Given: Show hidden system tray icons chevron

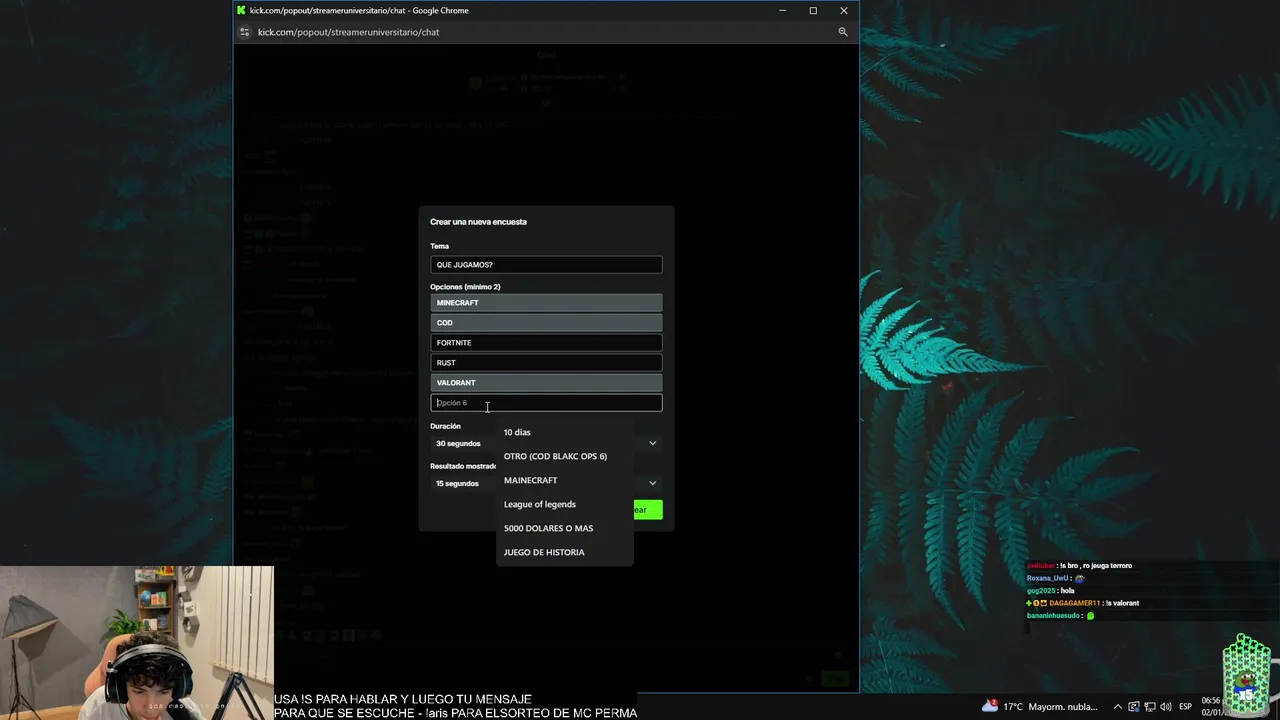Looking at the screenshot, I should click(1118, 706).
